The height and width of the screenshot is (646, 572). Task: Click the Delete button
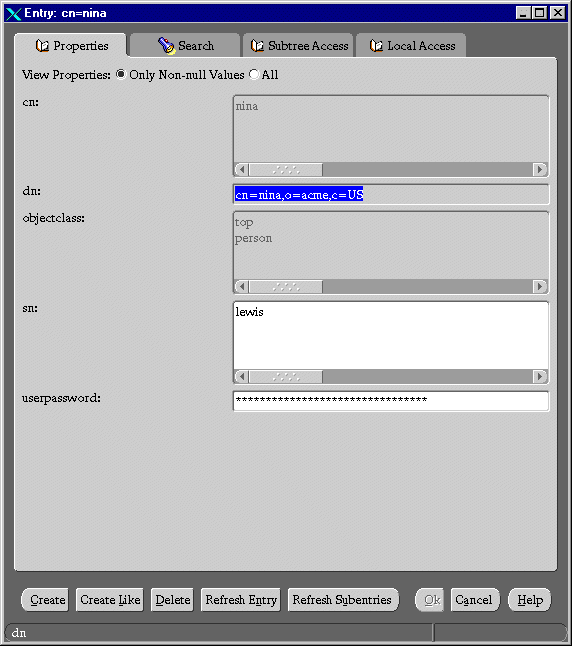tap(172, 600)
